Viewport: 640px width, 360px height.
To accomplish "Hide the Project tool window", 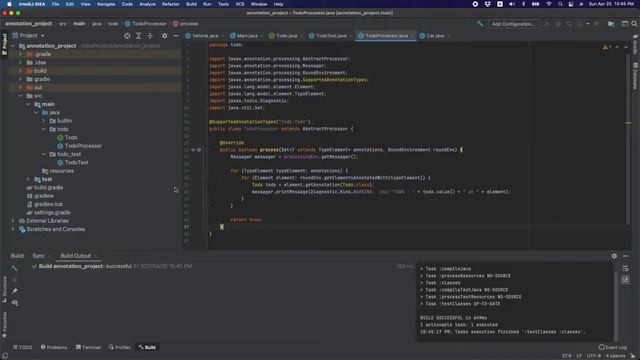I will 176,36.
